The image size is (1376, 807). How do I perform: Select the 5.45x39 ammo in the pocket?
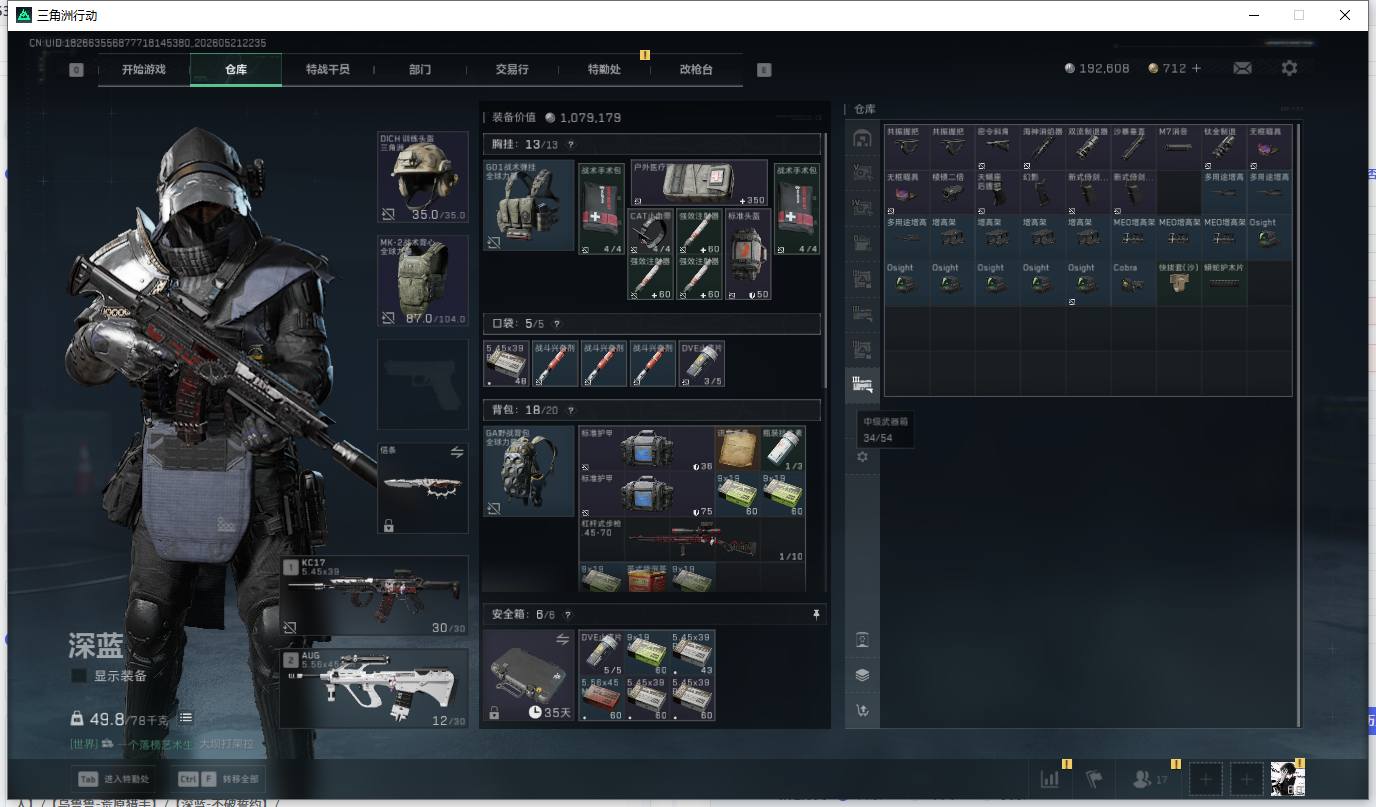[507, 364]
